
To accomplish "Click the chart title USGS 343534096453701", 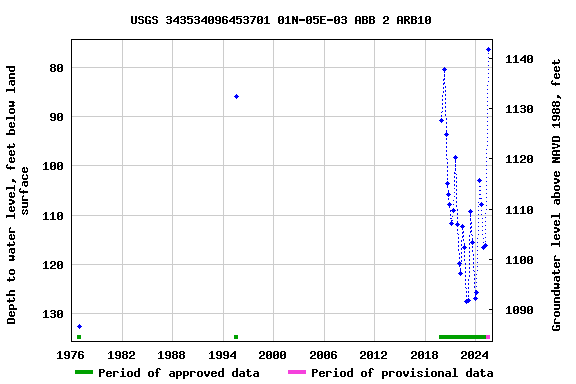I will 281,20.
